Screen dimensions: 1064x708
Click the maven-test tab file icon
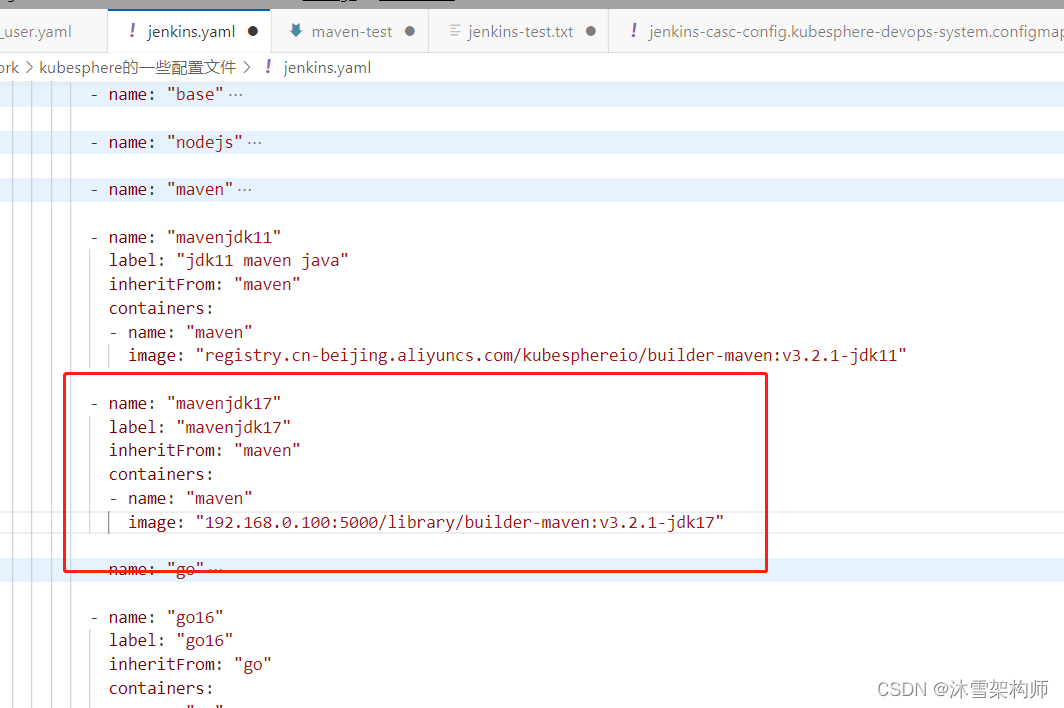(x=296, y=31)
